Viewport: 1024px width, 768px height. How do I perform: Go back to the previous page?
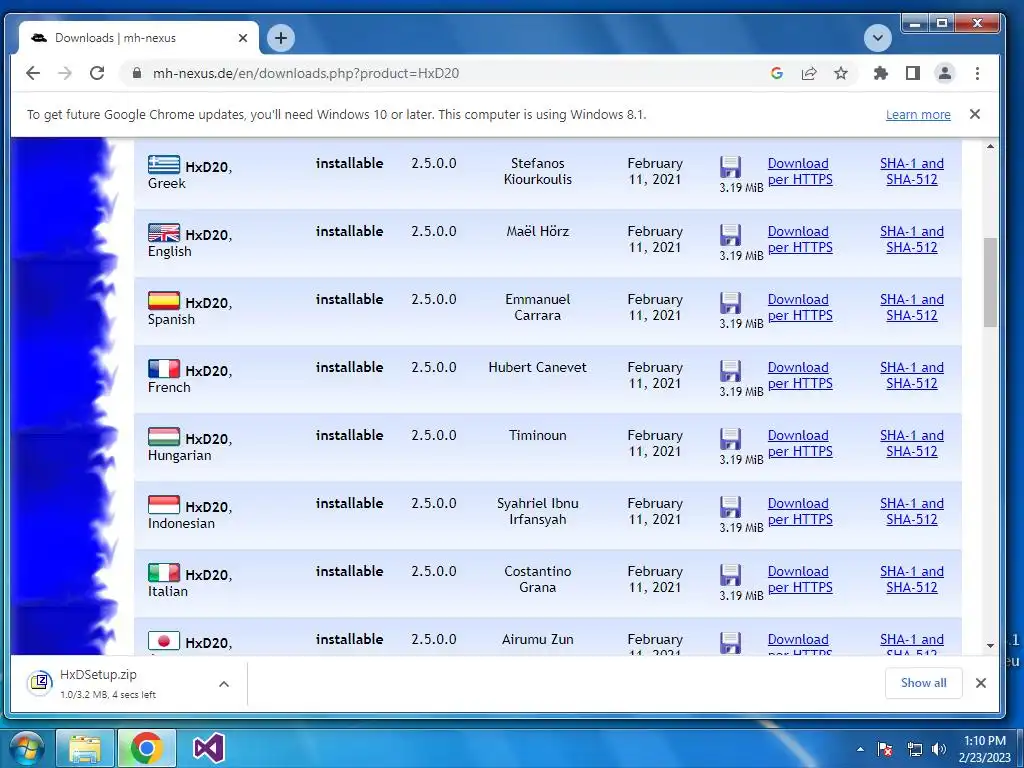33,73
